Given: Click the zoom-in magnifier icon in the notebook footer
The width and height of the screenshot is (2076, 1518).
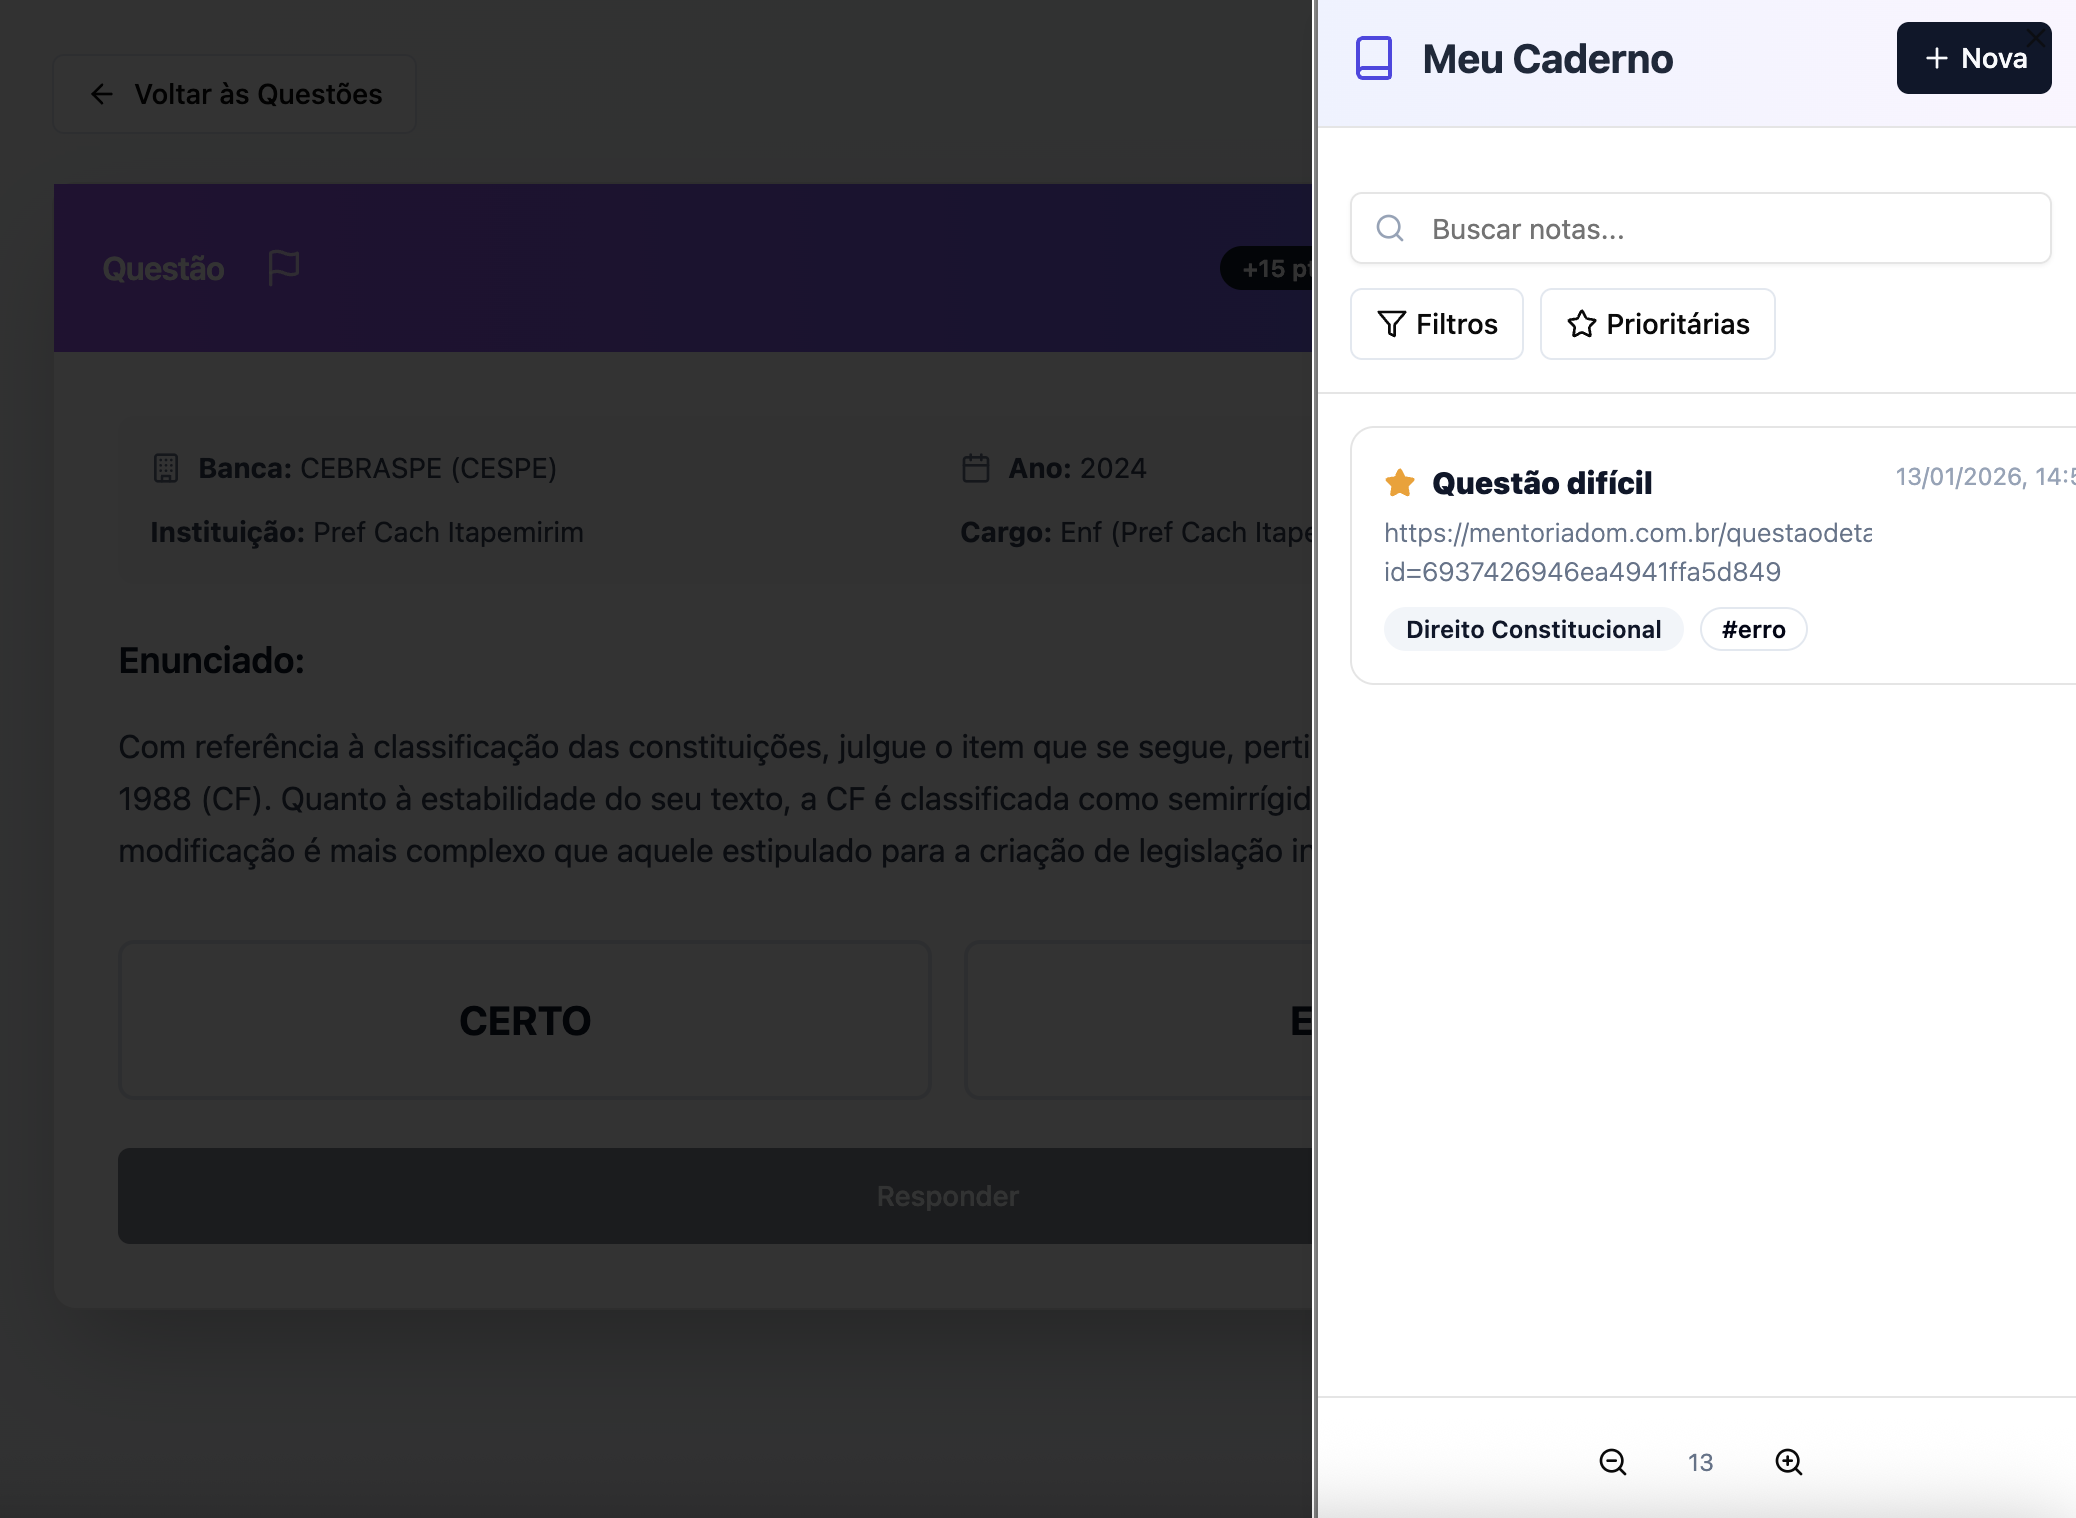Looking at the screenshot, I should coord(1788,1462).
